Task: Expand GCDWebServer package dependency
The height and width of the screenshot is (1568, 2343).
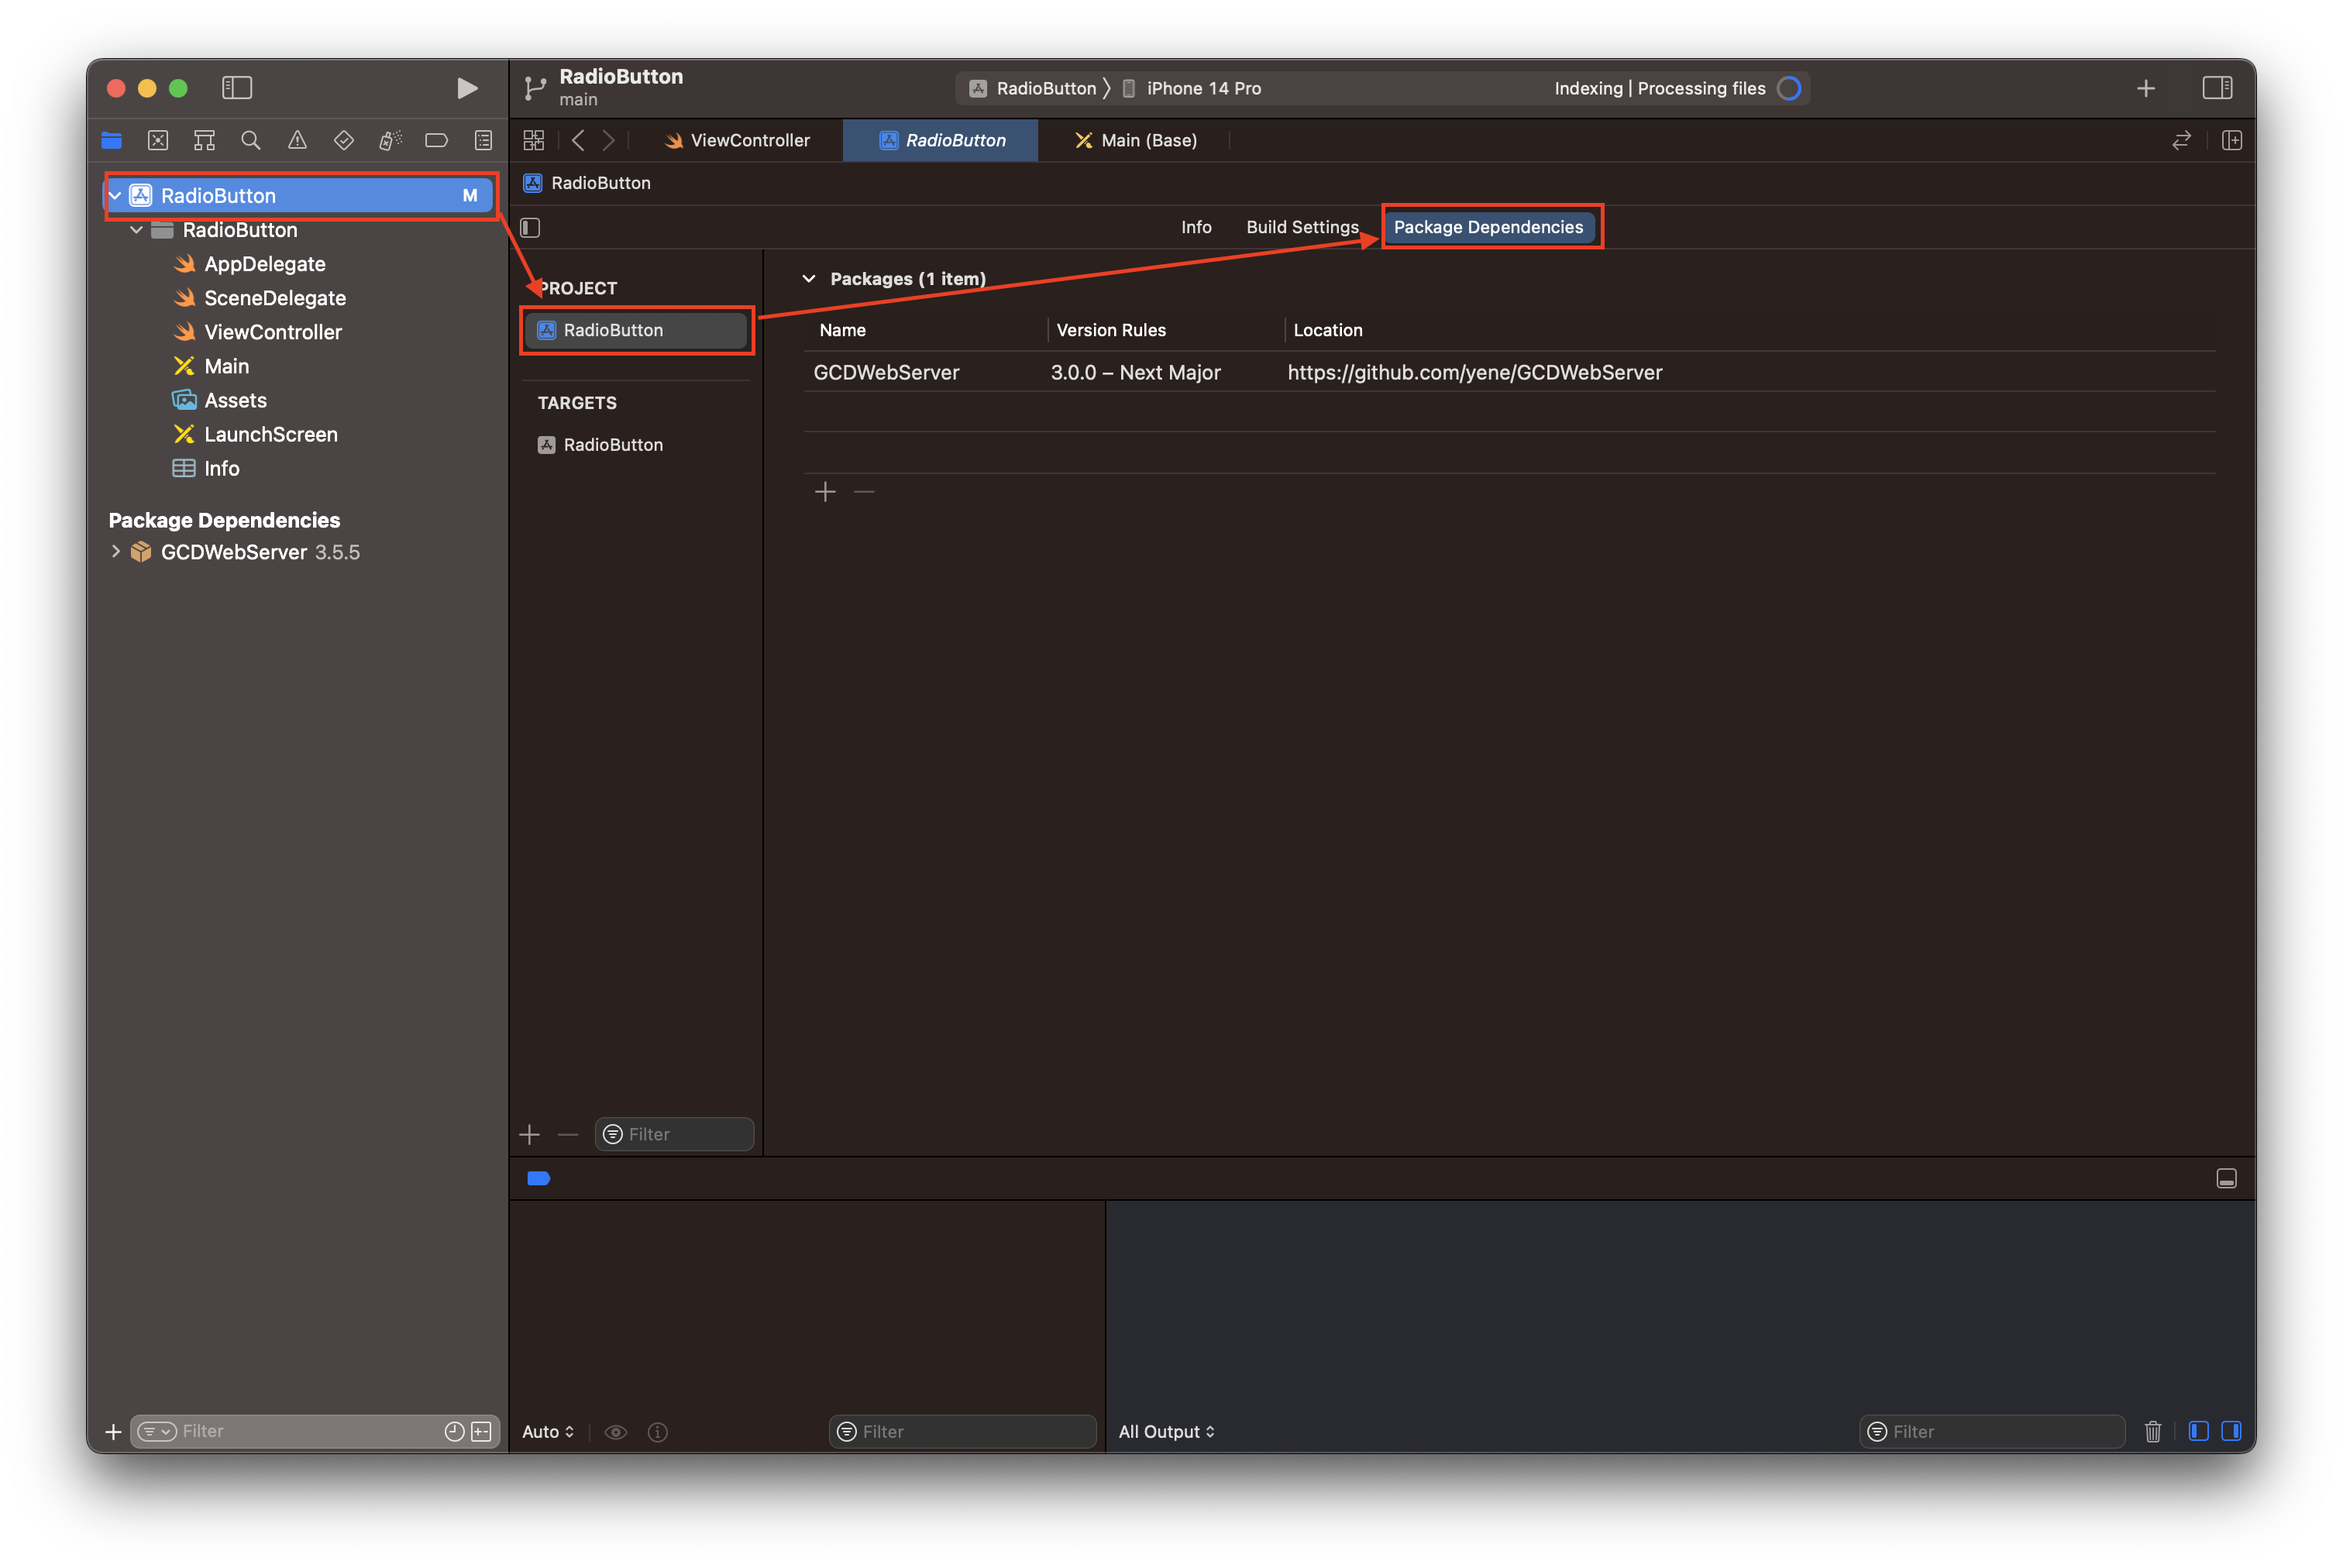Action: [x=116, y=552]
